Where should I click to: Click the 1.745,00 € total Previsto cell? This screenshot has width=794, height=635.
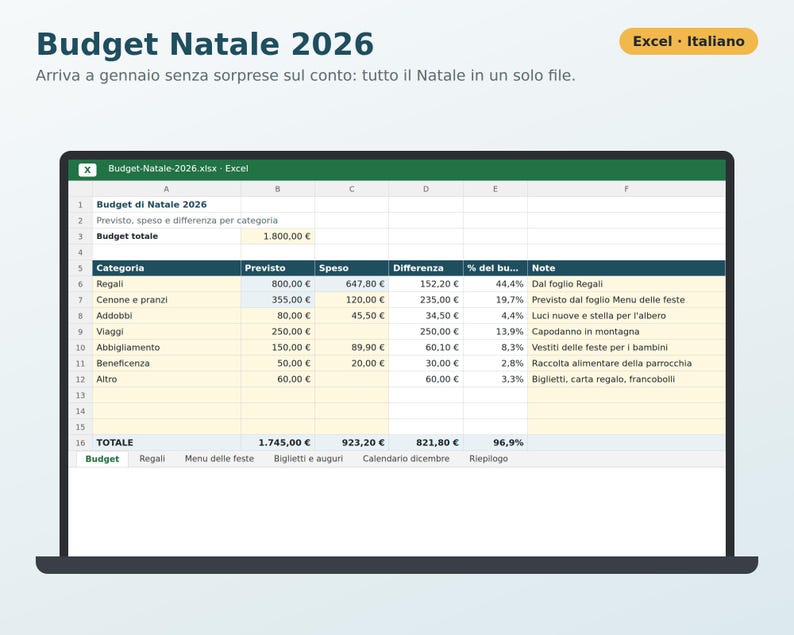(x=277, y=443)
